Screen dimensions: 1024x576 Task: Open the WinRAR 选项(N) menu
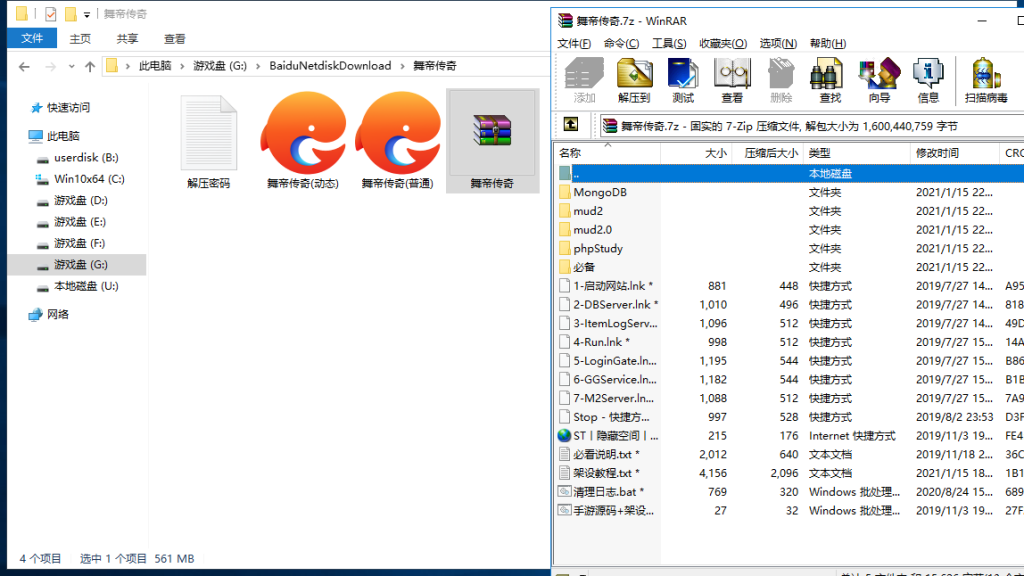(x=778, y=43)
